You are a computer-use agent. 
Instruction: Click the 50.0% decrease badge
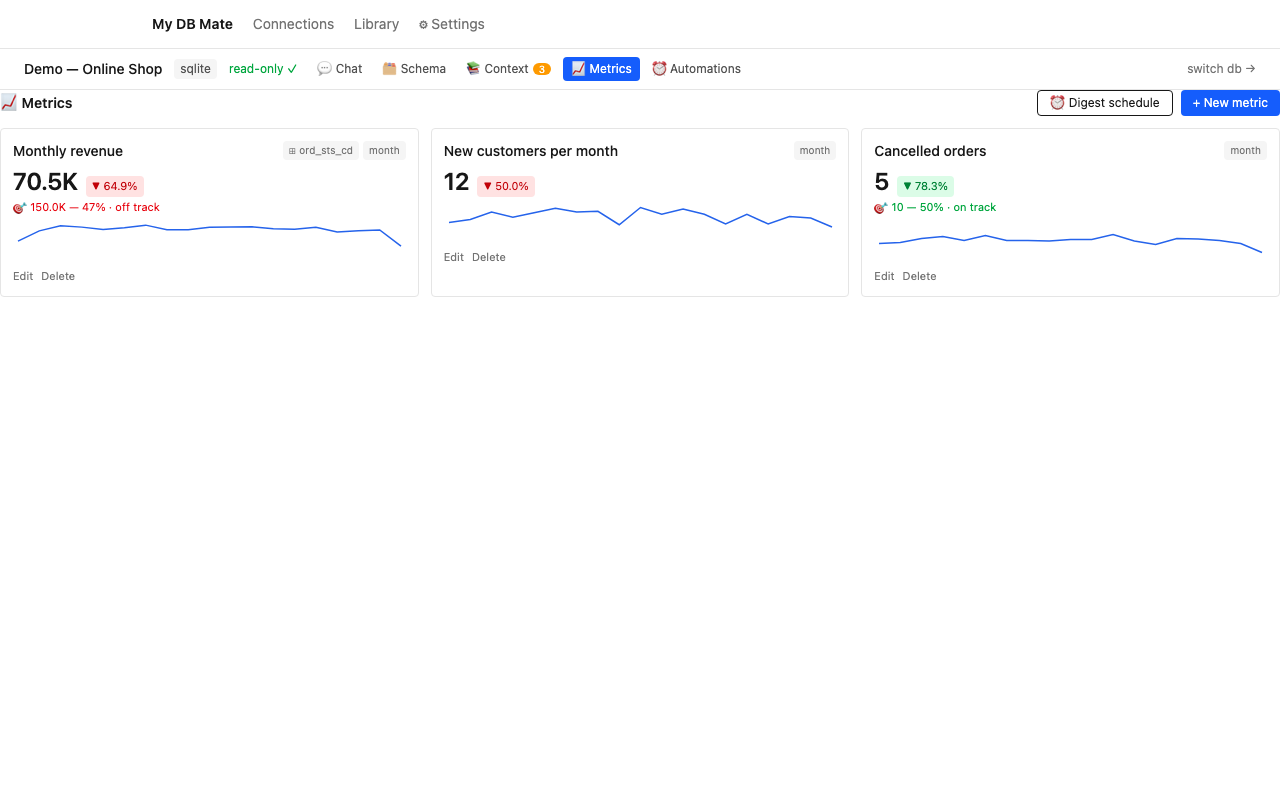point(506,186)
